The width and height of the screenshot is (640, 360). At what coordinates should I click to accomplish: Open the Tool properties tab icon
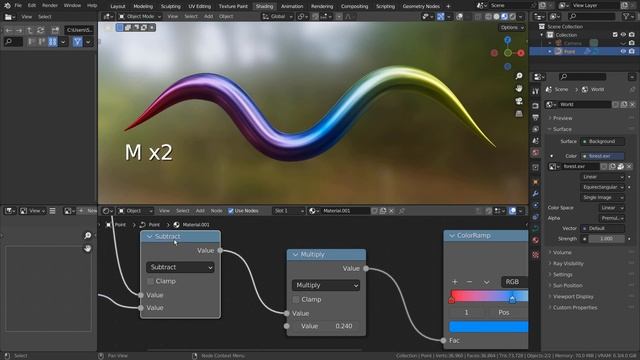[x=536, y=91]
